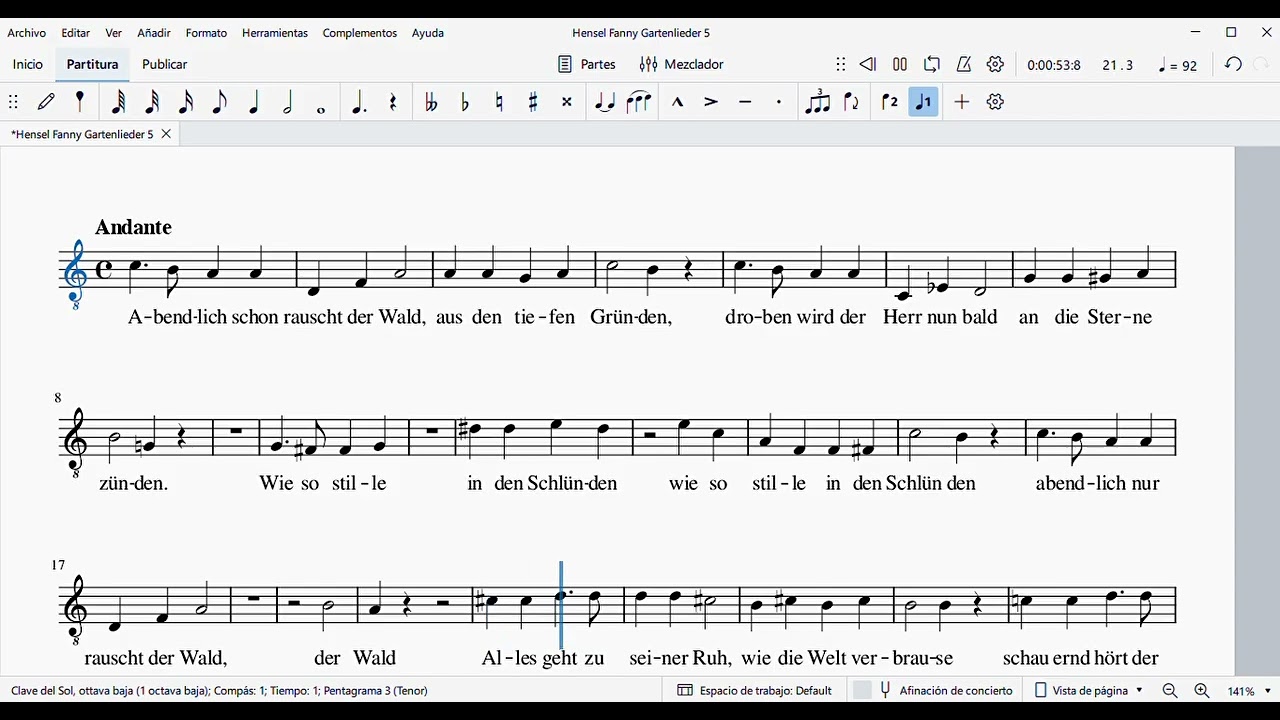The height and width of the screenshot is (720, 1280).
Task: Zoom in using the plus magnifier
Action: point(1202,691)
